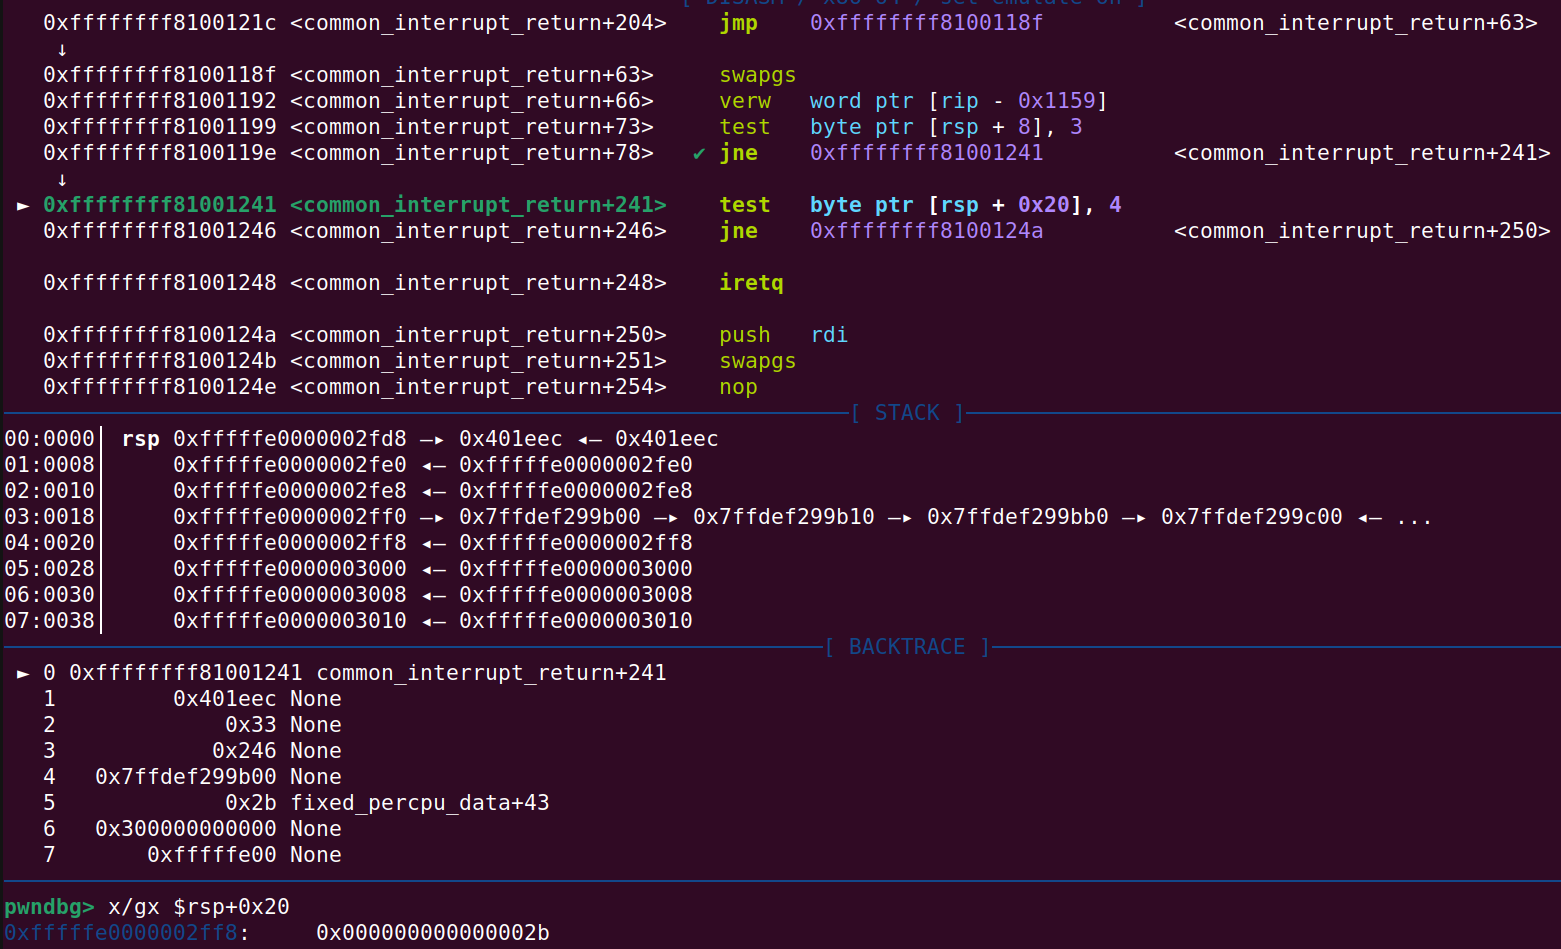Click the rsp register label in the stack
1561x949 pixels.
[140, 439]
